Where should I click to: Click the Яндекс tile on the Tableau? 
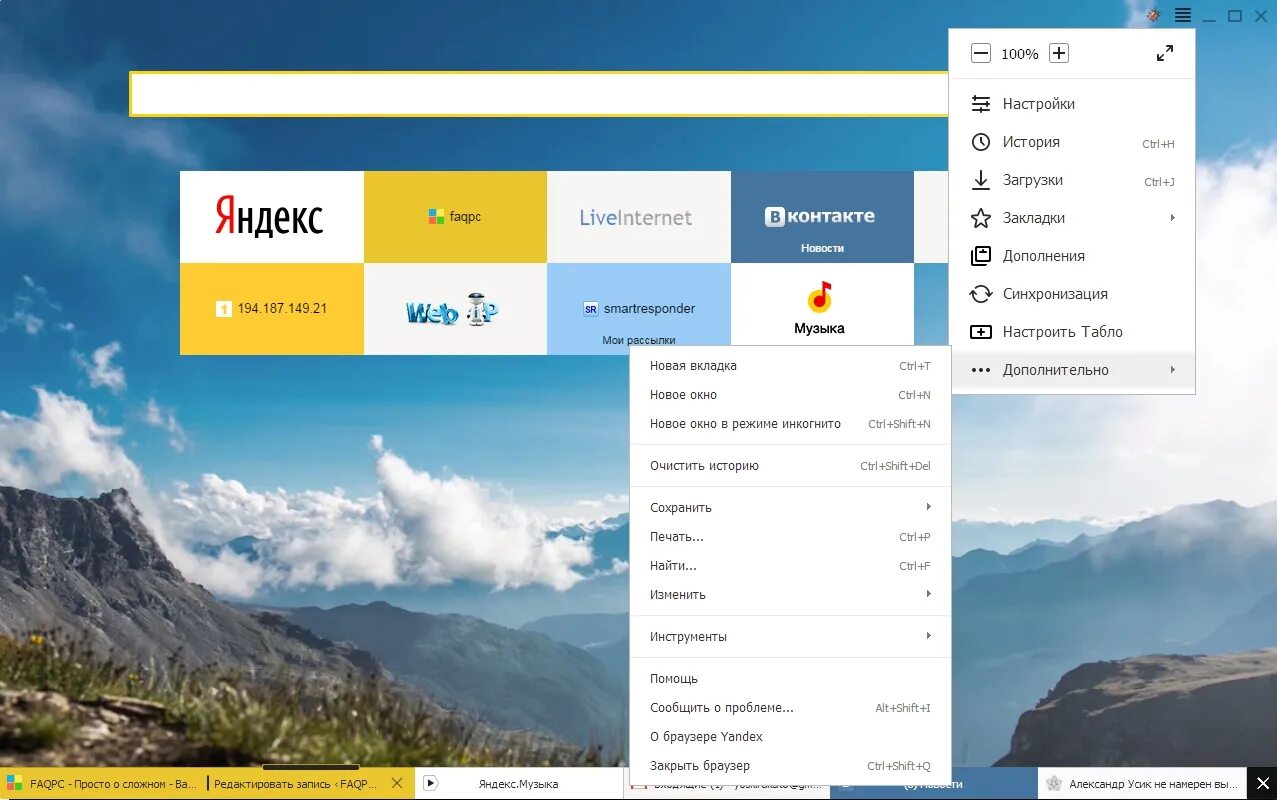[x=271, y=217]
